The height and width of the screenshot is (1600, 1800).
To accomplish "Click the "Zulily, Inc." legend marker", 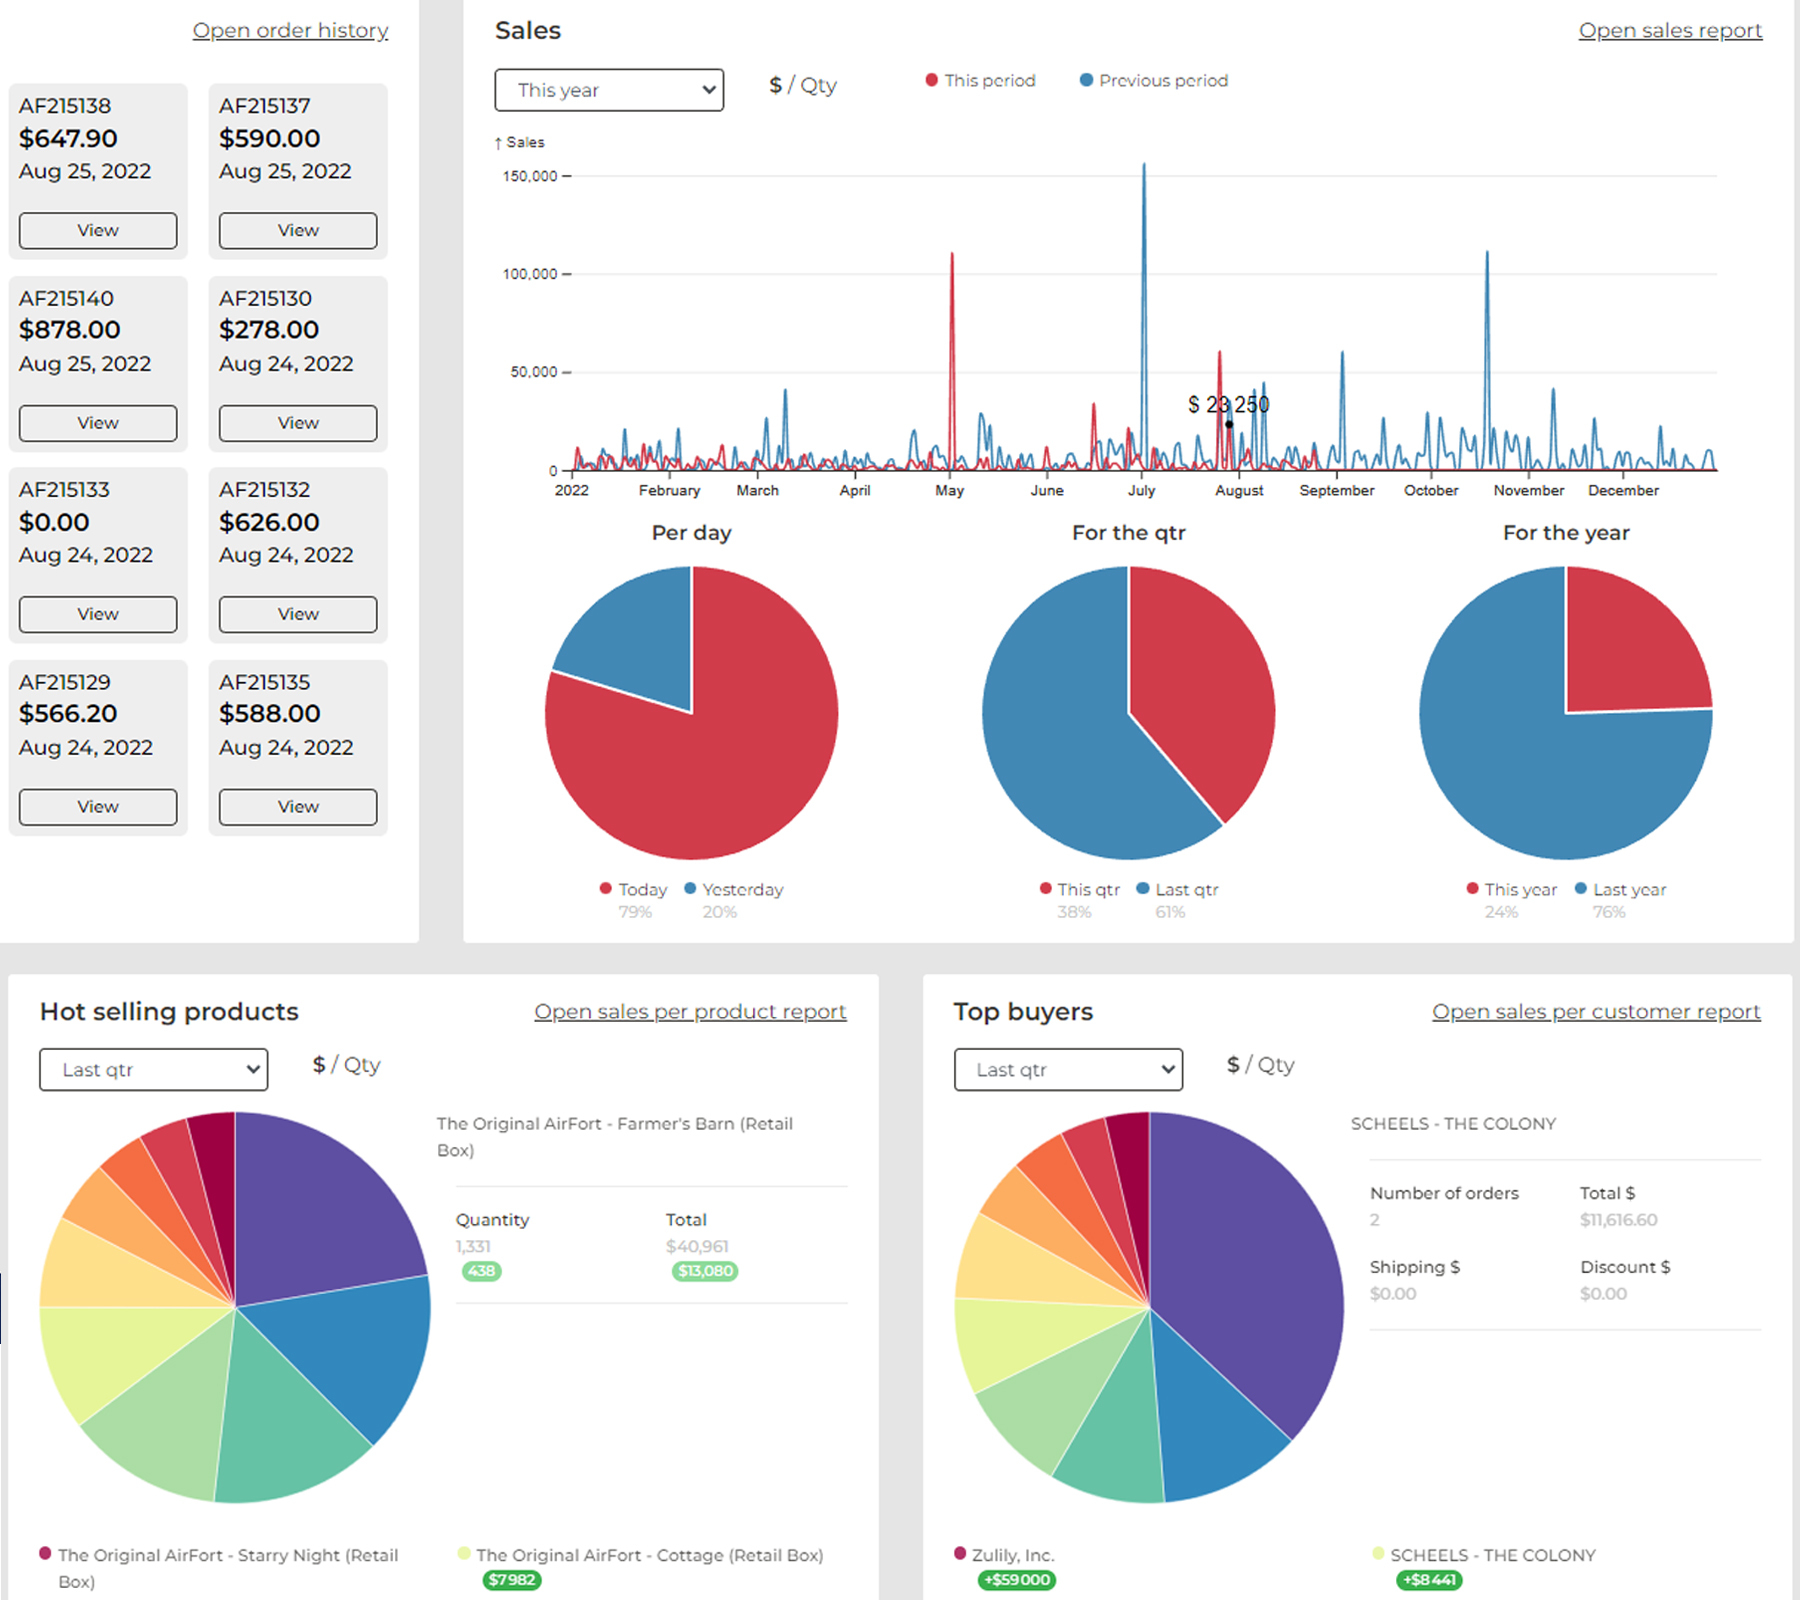I will [x=962, y=1555].
